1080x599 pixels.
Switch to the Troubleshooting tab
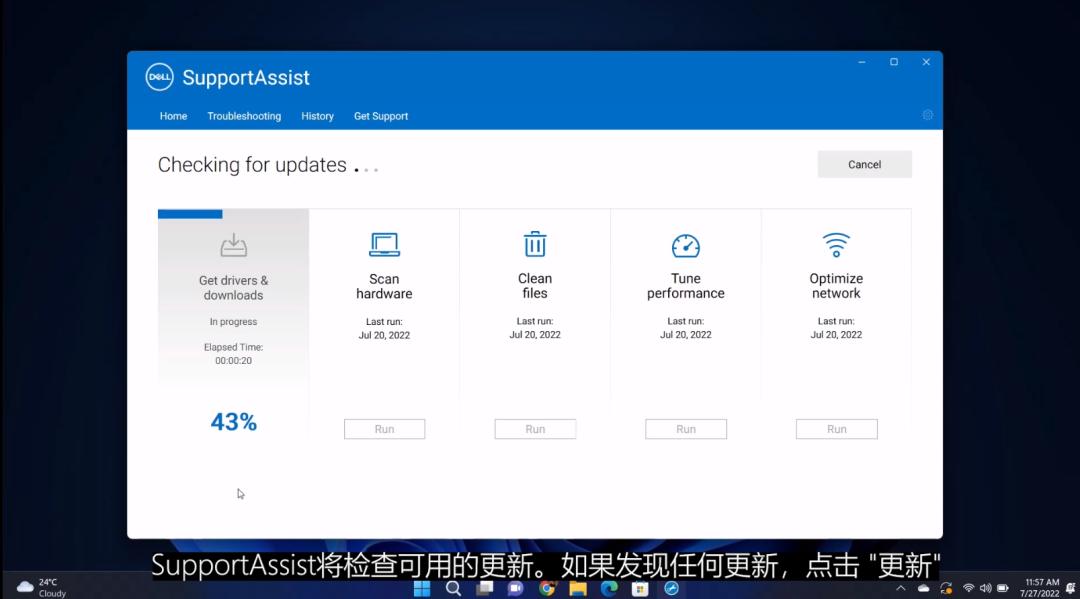tap(244, 116)
